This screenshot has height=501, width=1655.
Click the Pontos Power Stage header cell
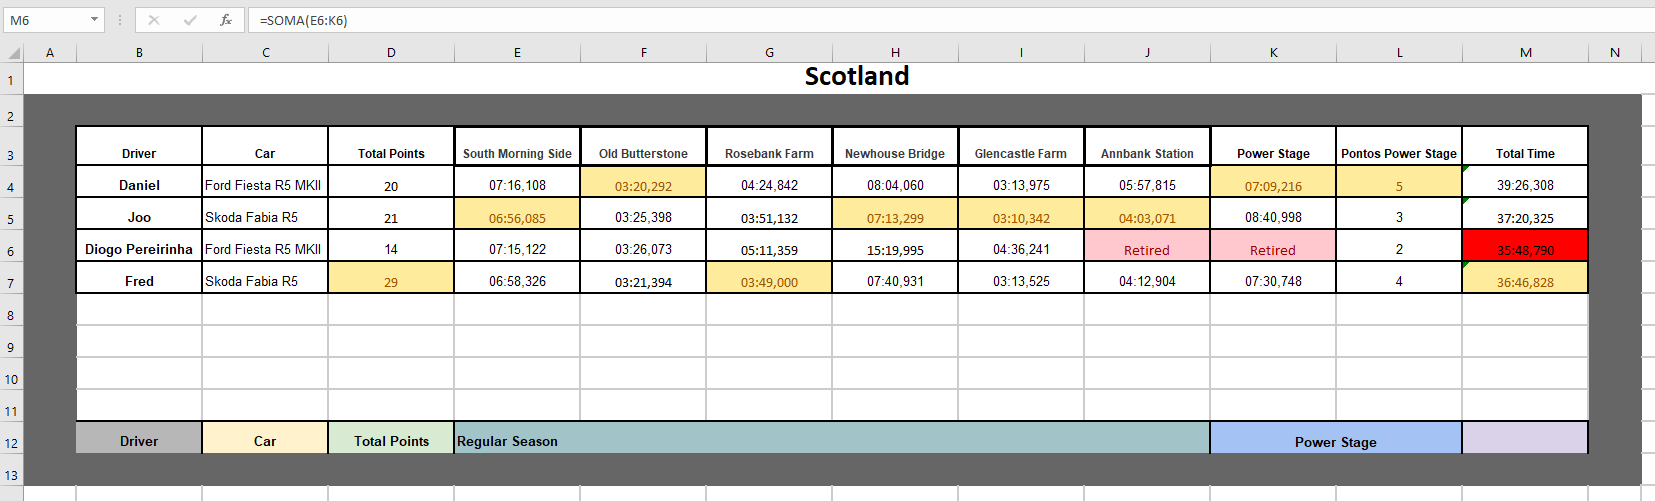[1399, 146]
